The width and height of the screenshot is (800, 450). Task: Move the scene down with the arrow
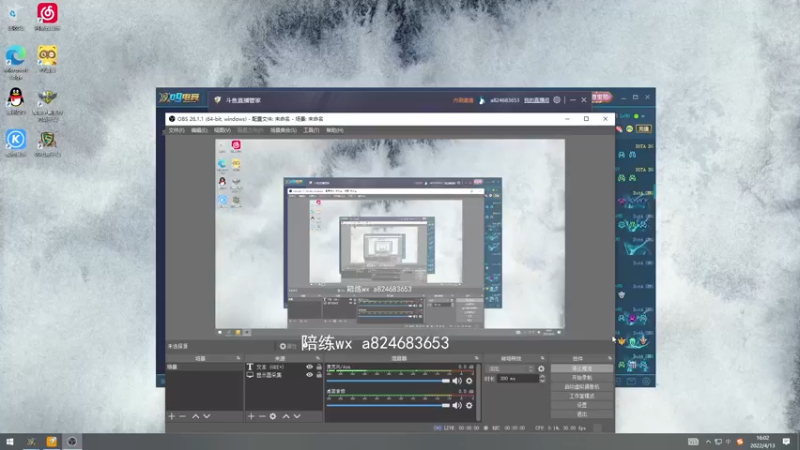[x=207, y=416]
